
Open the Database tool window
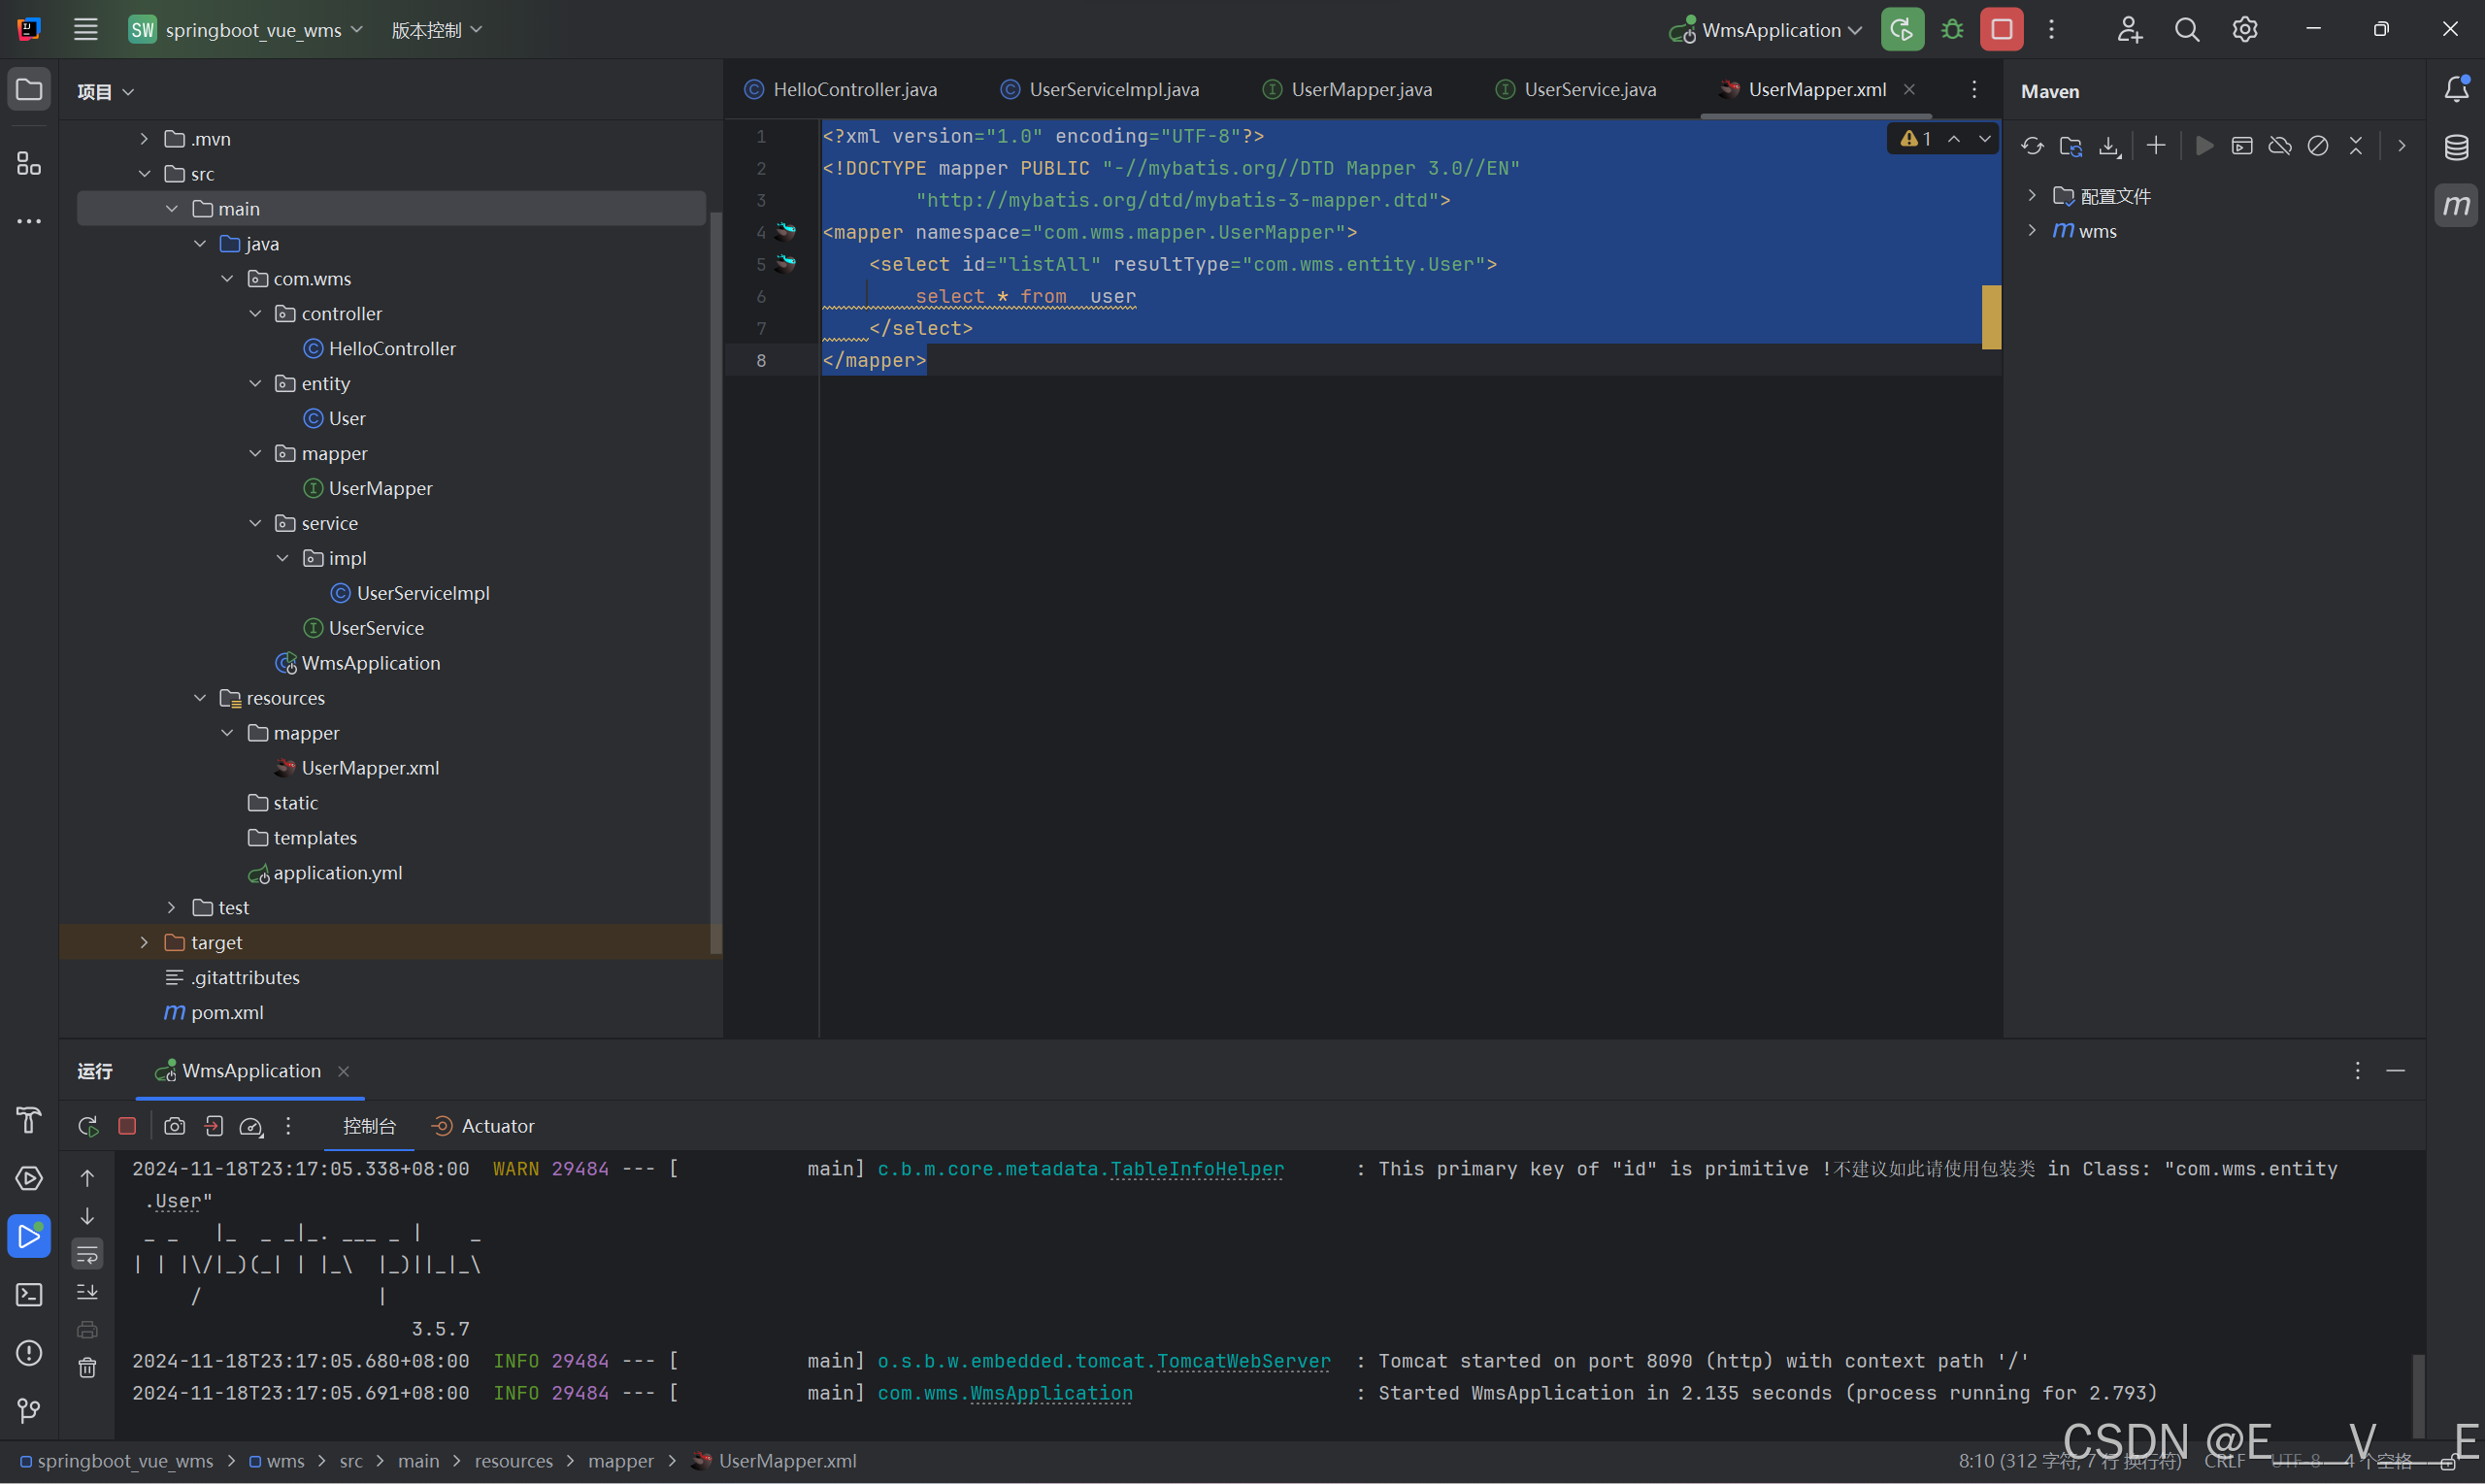(2456, 148)
